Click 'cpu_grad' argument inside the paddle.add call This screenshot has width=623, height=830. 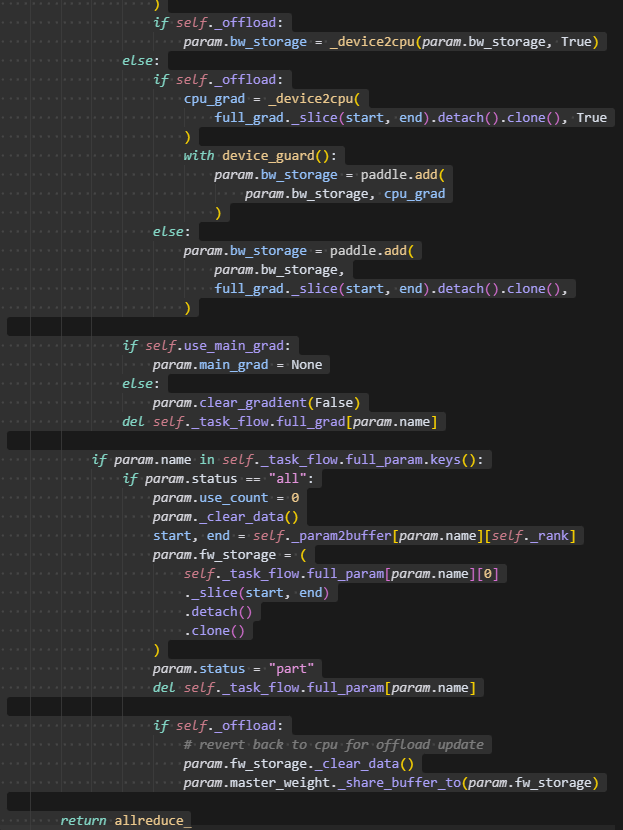tap(414, 194)
